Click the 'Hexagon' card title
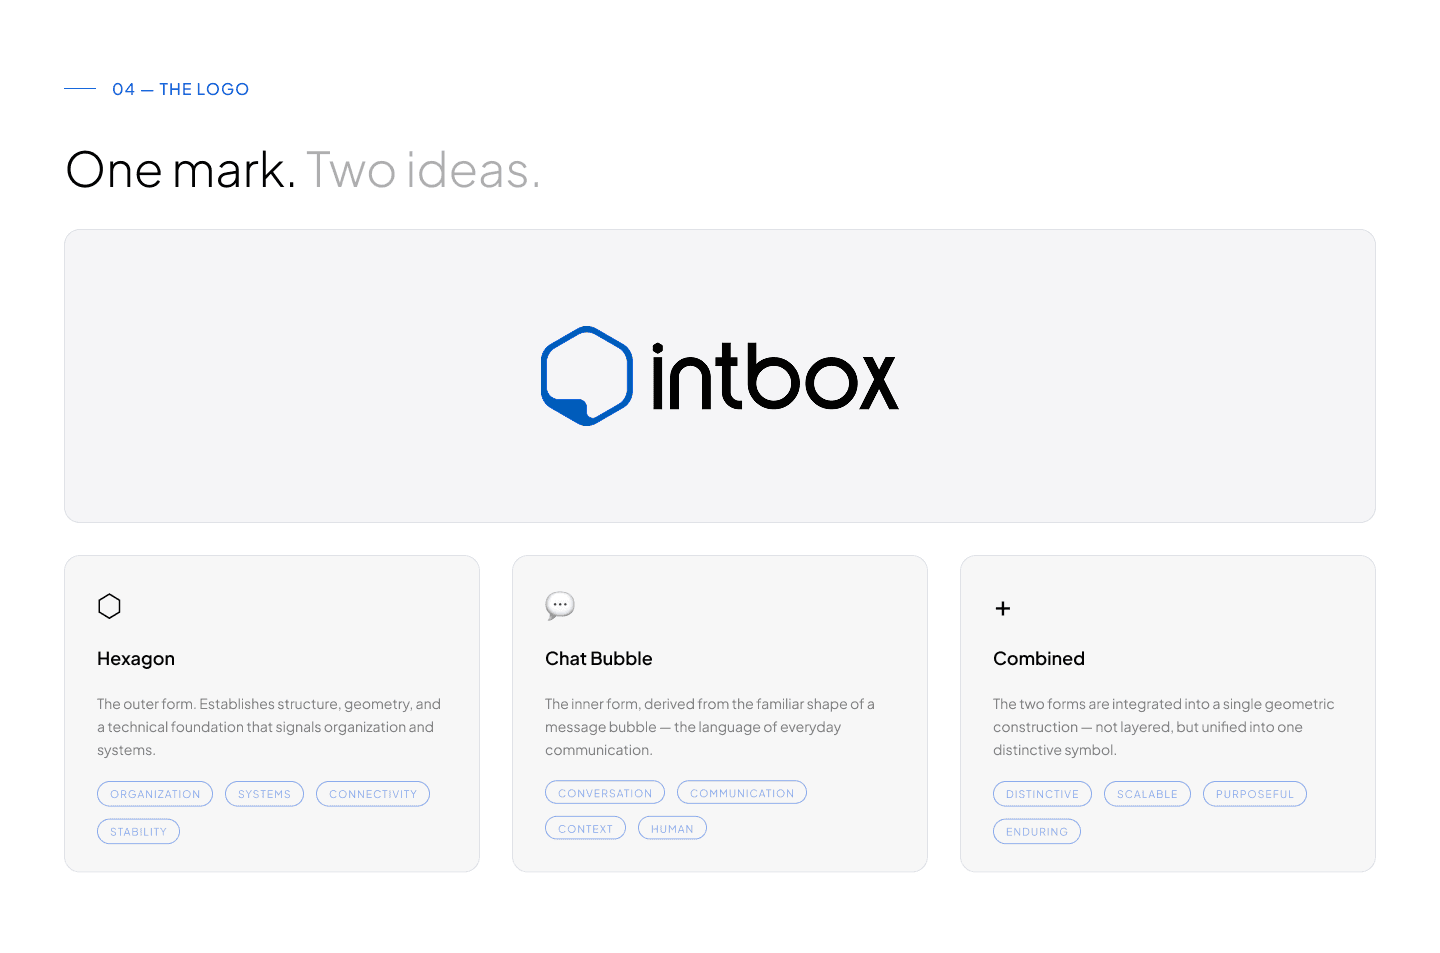 136,659
